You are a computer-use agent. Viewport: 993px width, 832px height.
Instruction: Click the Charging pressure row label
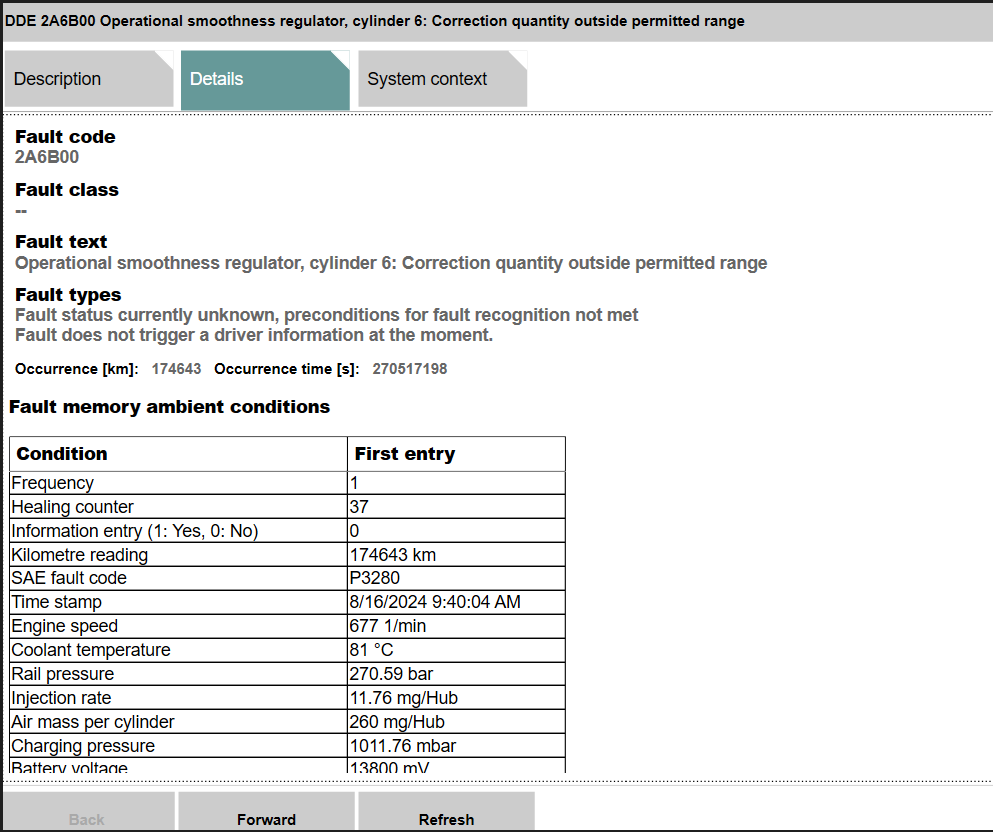tap(83, 746)
